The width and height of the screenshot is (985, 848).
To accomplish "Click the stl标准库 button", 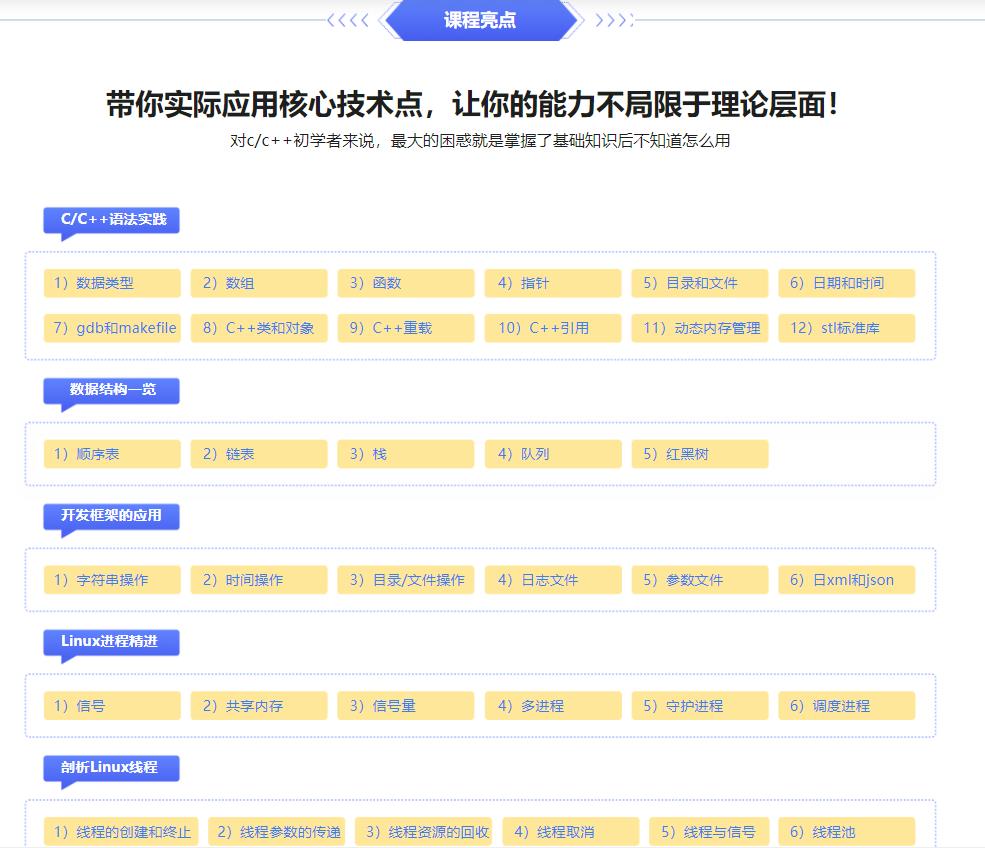I will coord(846,327).
